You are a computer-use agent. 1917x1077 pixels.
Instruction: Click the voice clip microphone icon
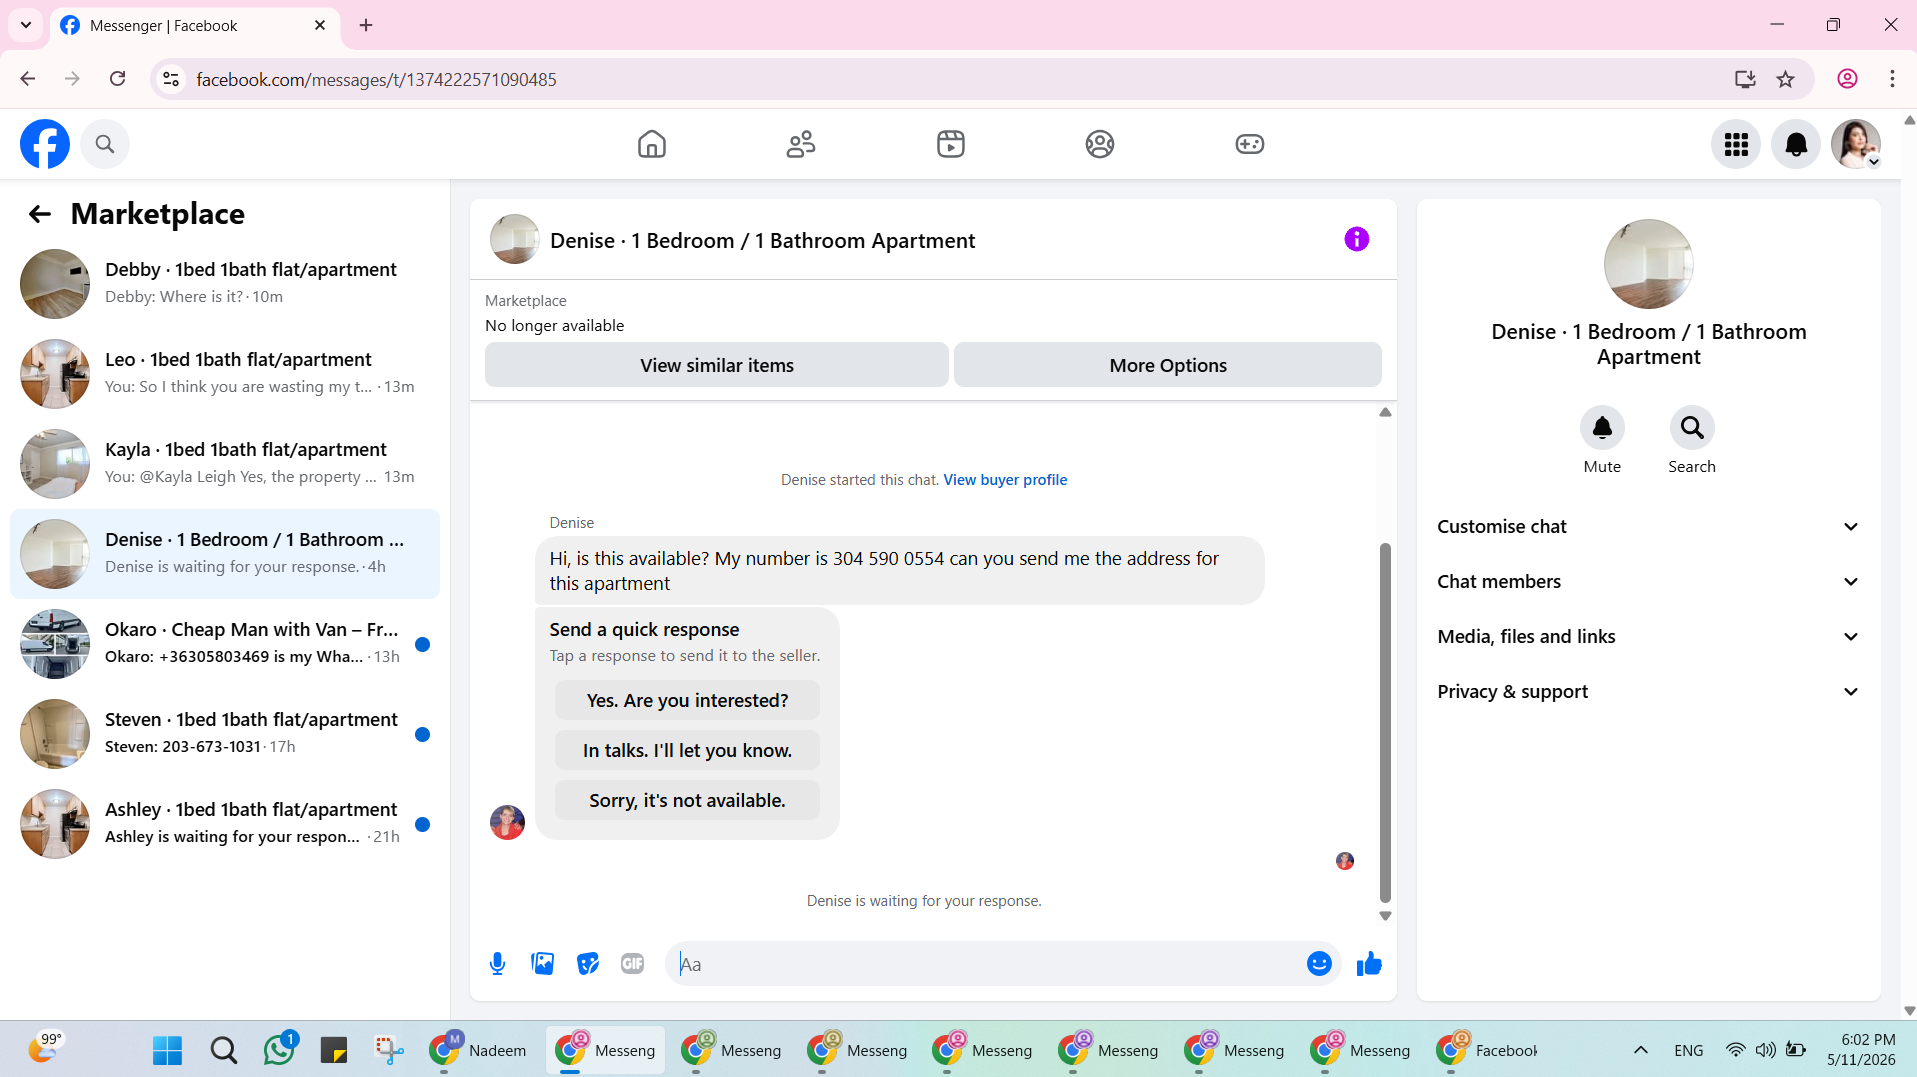tap(498, 964)
